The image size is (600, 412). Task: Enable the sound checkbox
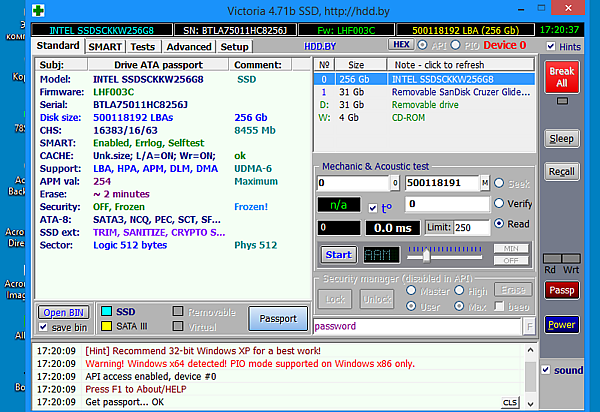(x=546, y=370)
